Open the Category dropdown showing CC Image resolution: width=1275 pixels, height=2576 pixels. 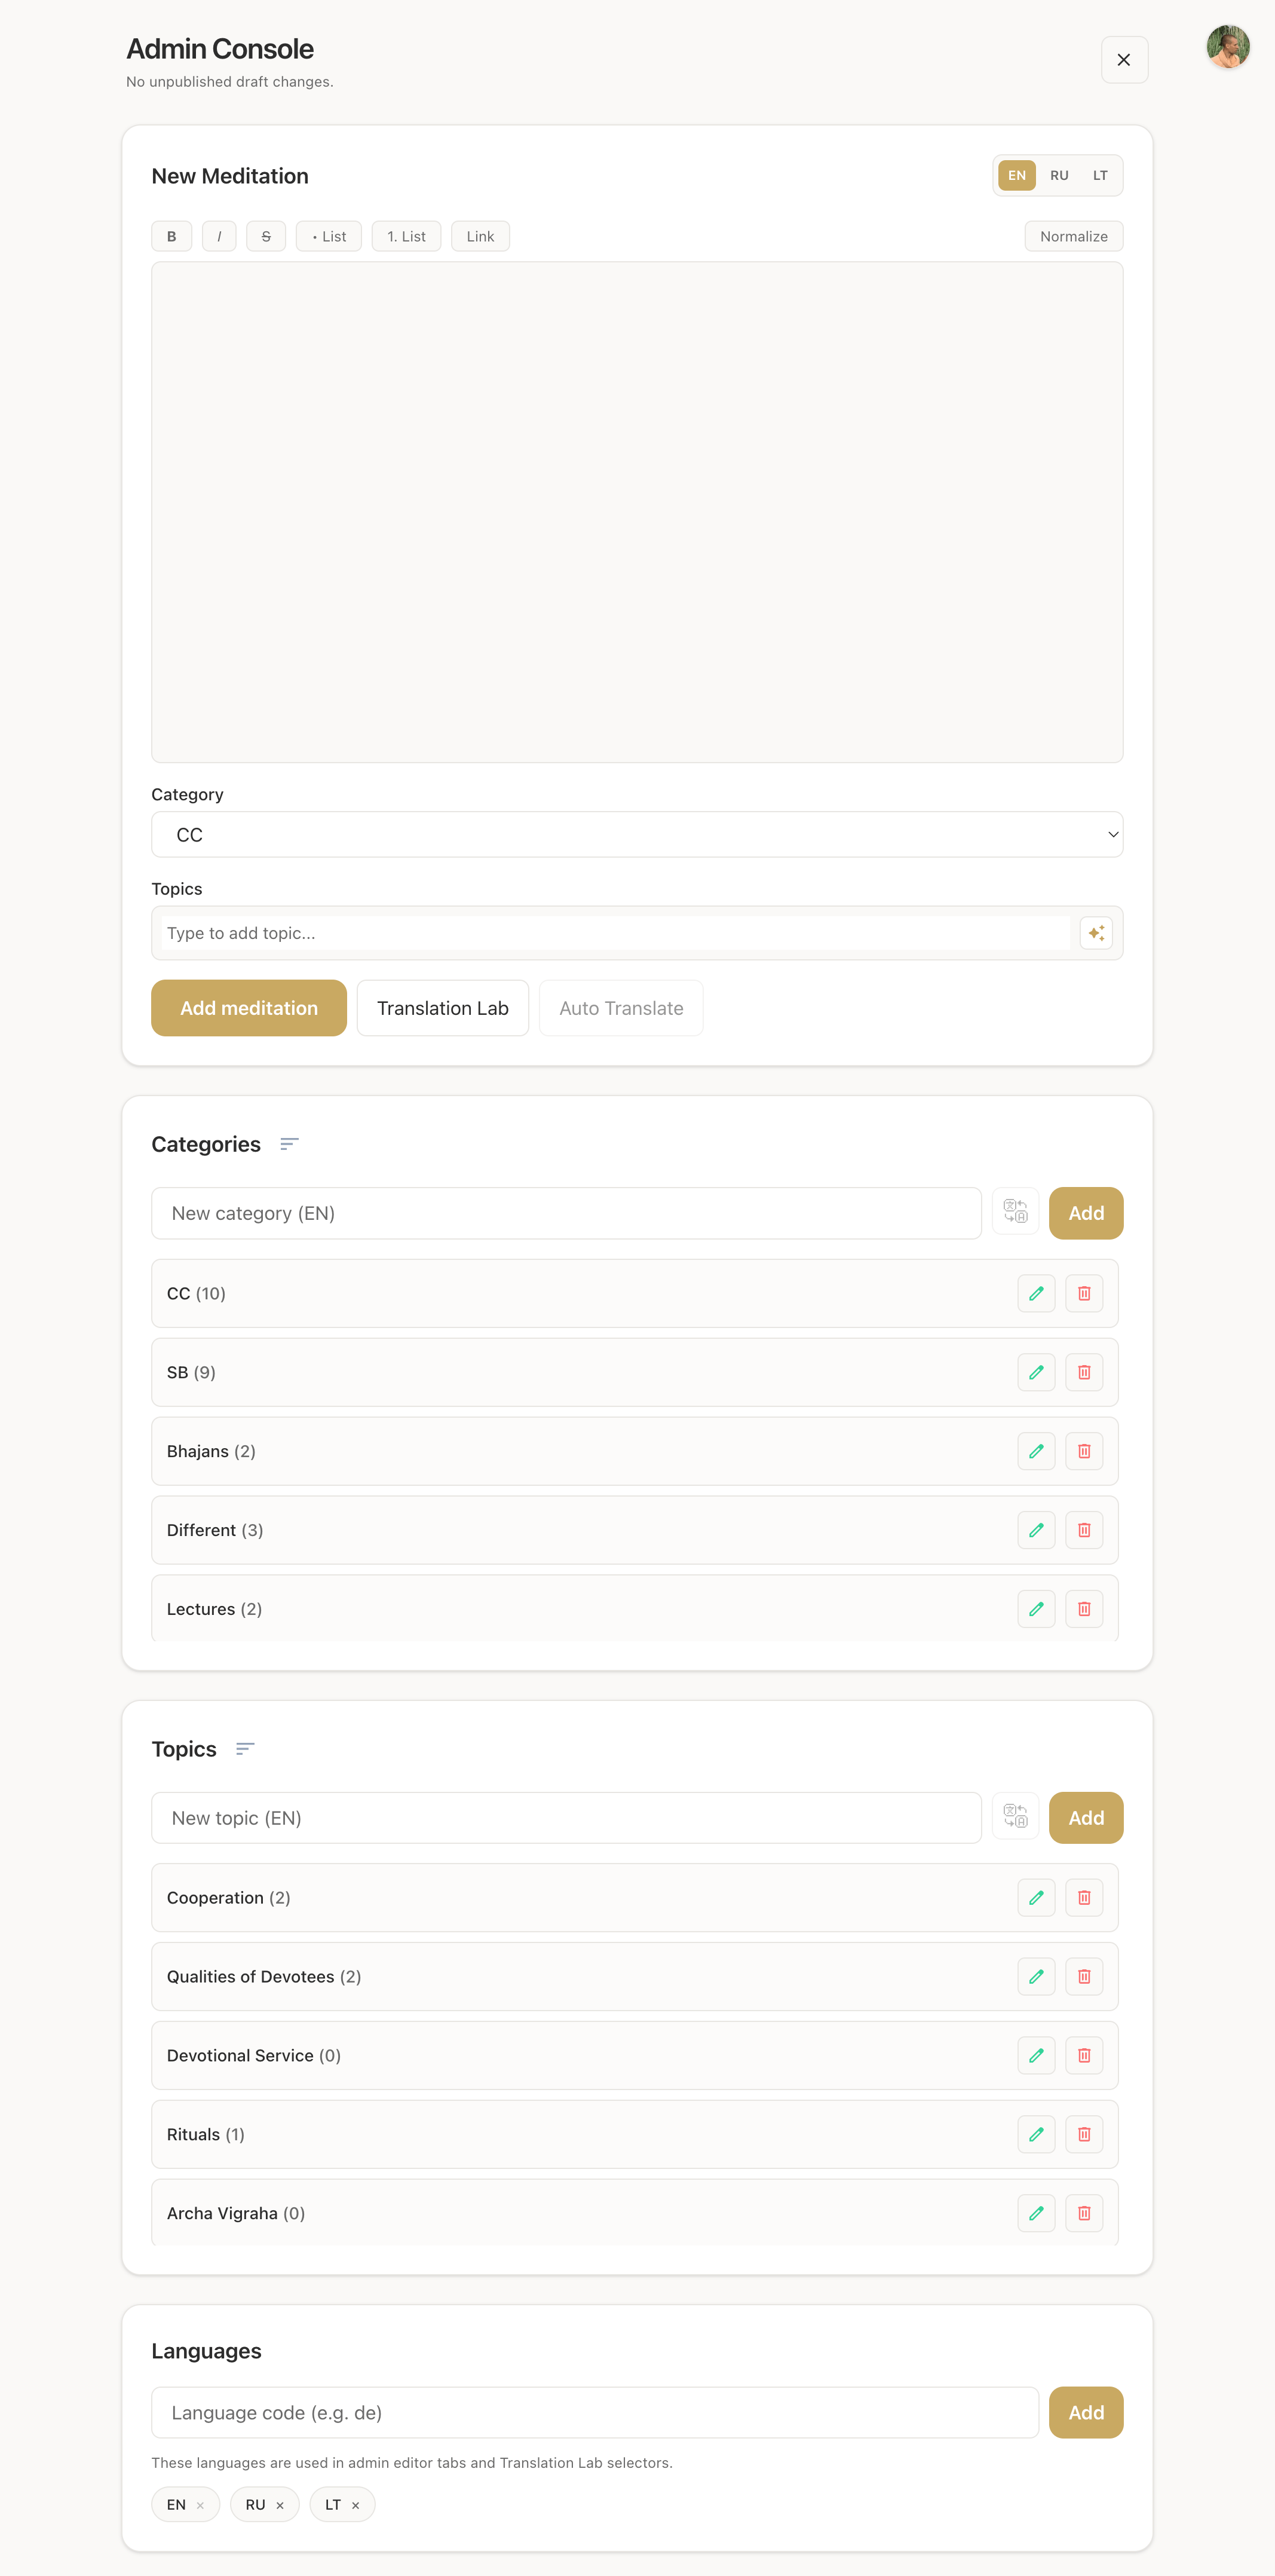click(x=637, y=834)
